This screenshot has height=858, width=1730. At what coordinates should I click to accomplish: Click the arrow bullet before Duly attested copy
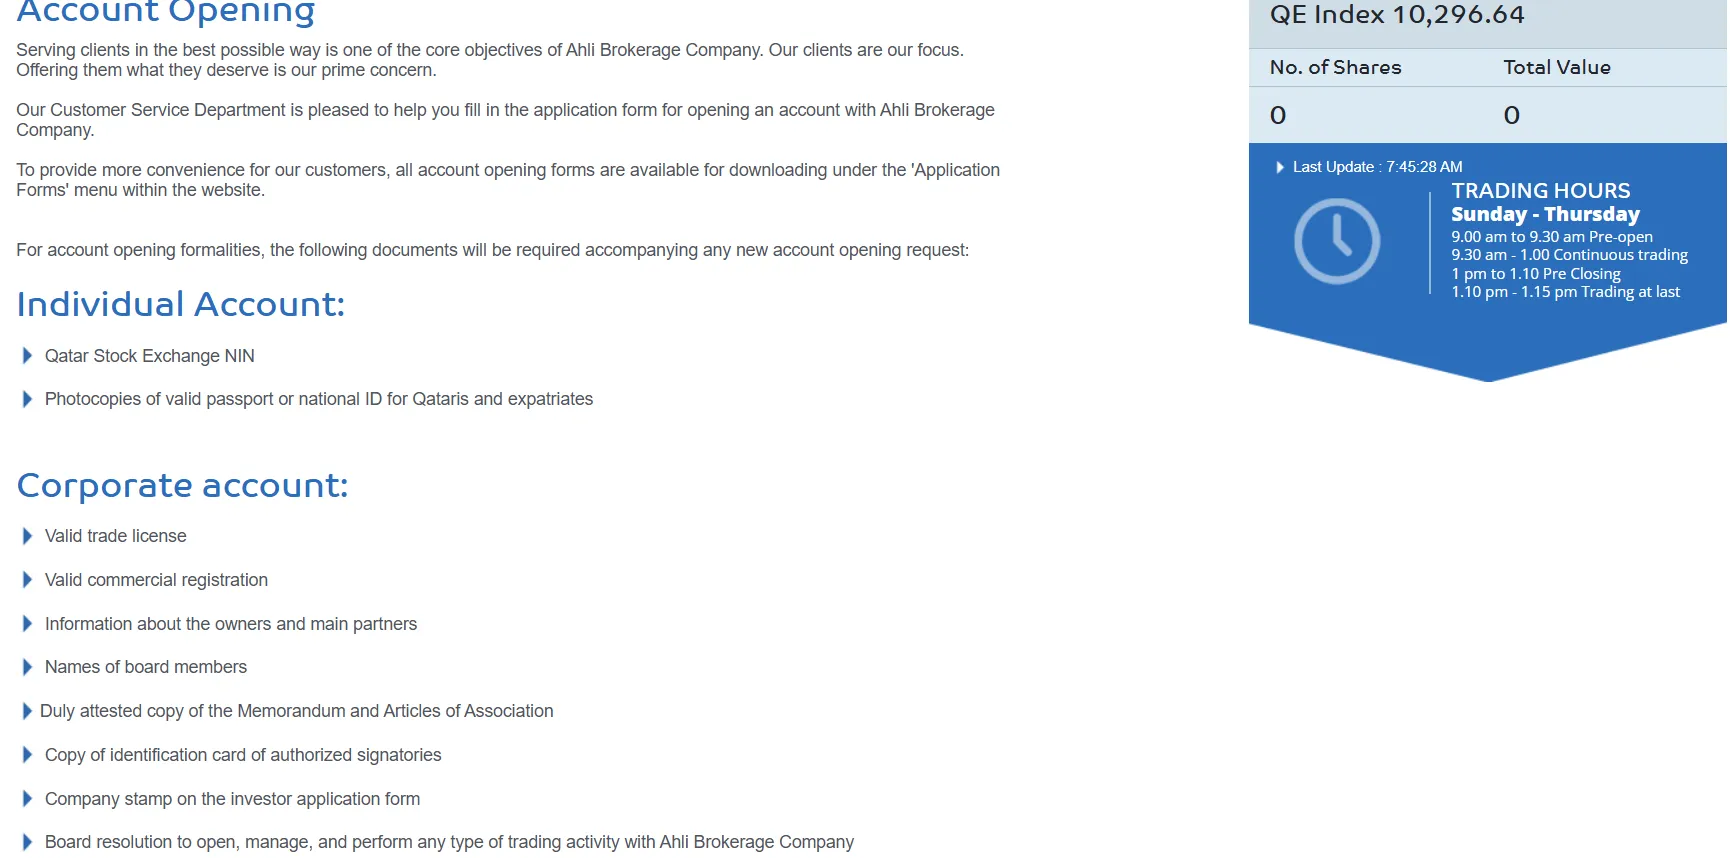27,711
